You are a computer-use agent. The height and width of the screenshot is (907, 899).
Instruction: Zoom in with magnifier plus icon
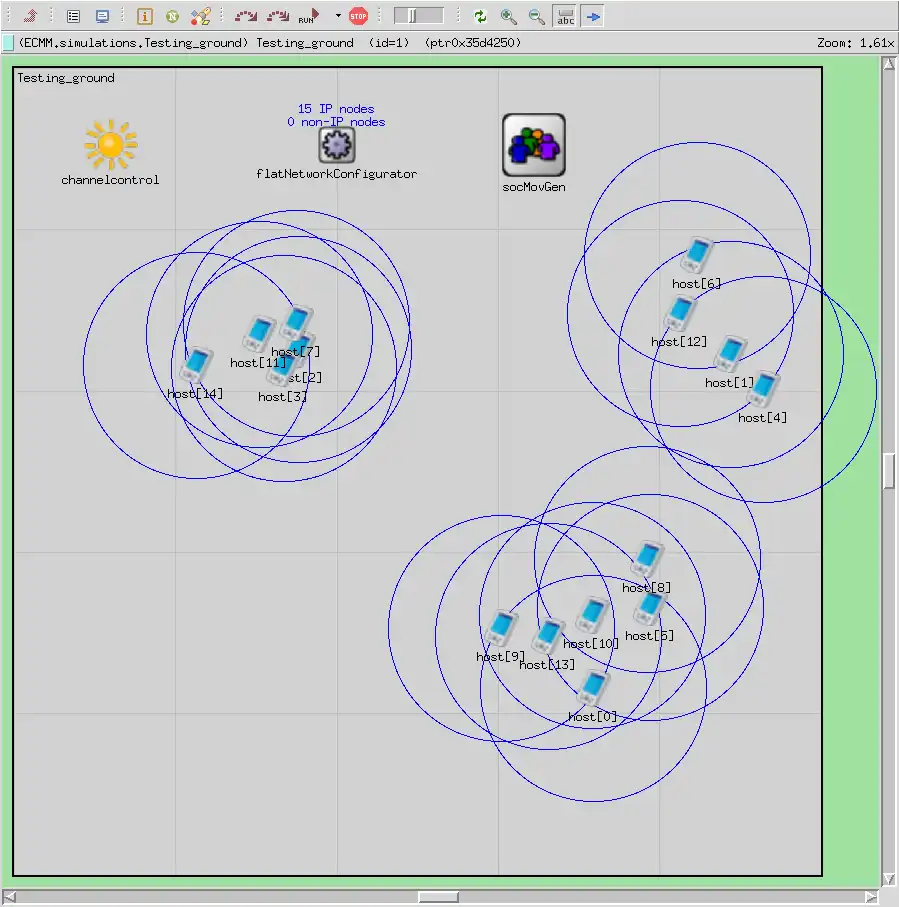[509, 16]
